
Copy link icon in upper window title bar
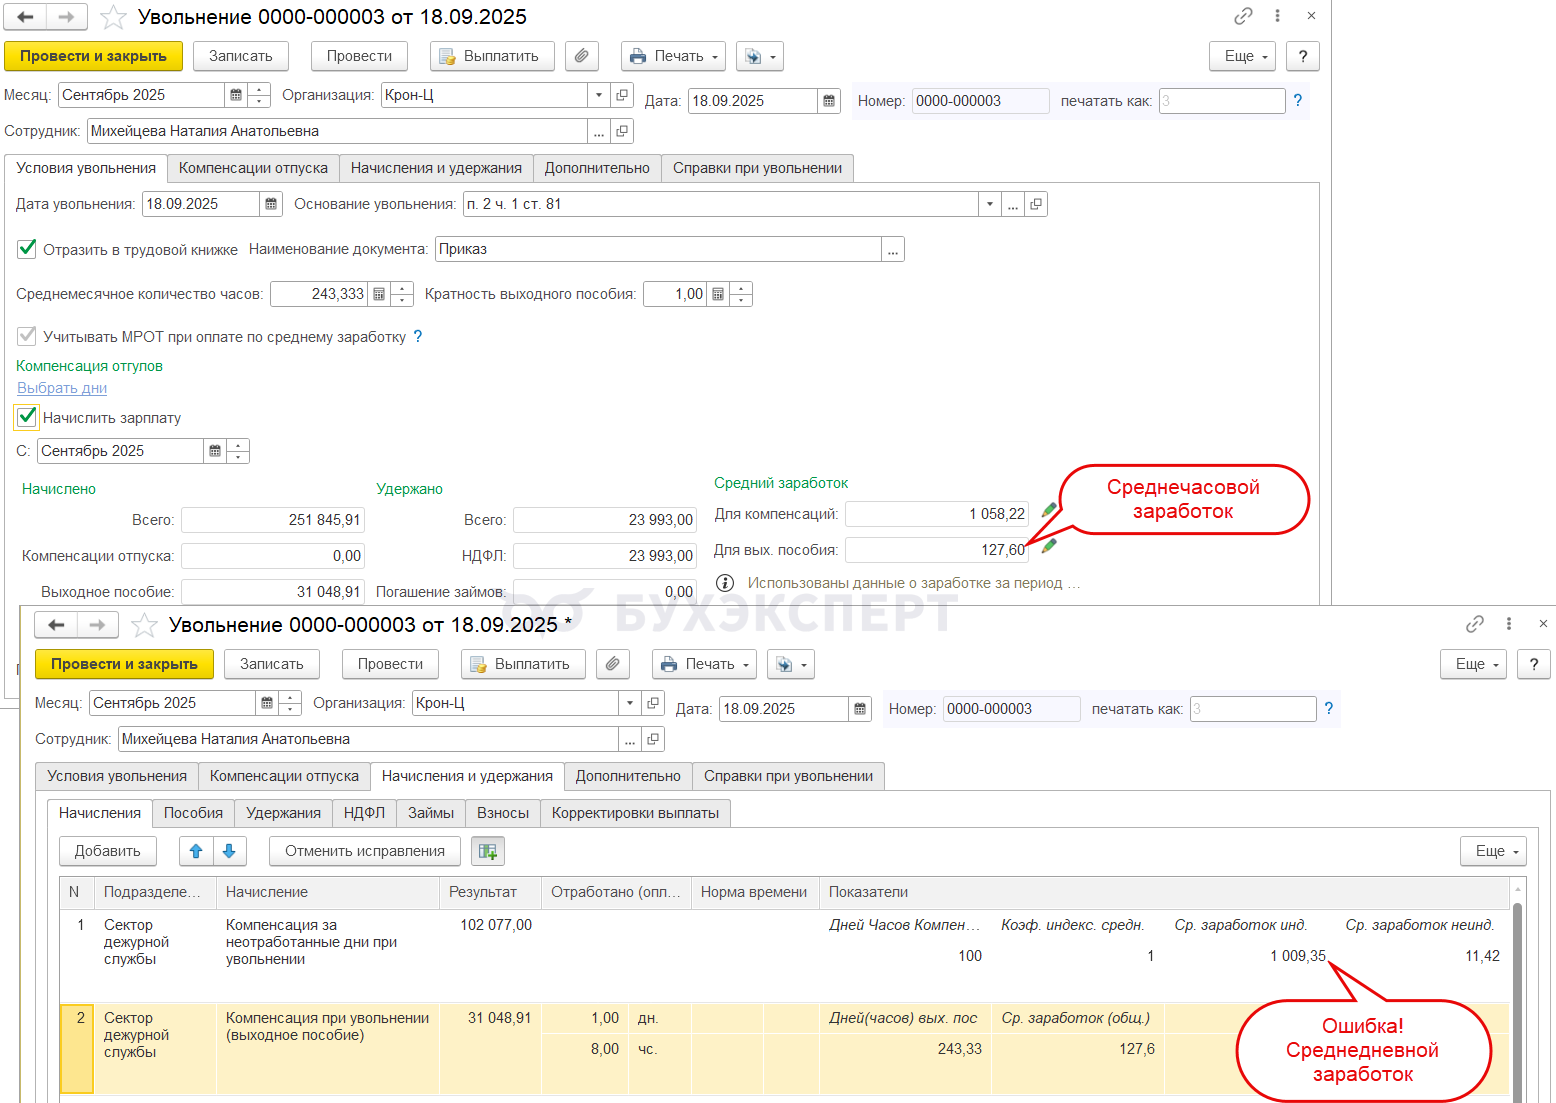click(1243, 16)
